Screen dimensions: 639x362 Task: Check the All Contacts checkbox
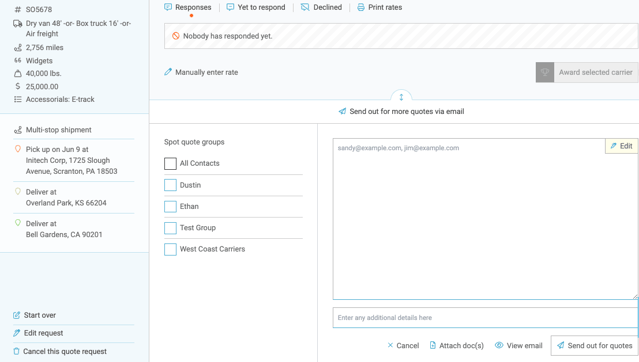click(170, 163)
